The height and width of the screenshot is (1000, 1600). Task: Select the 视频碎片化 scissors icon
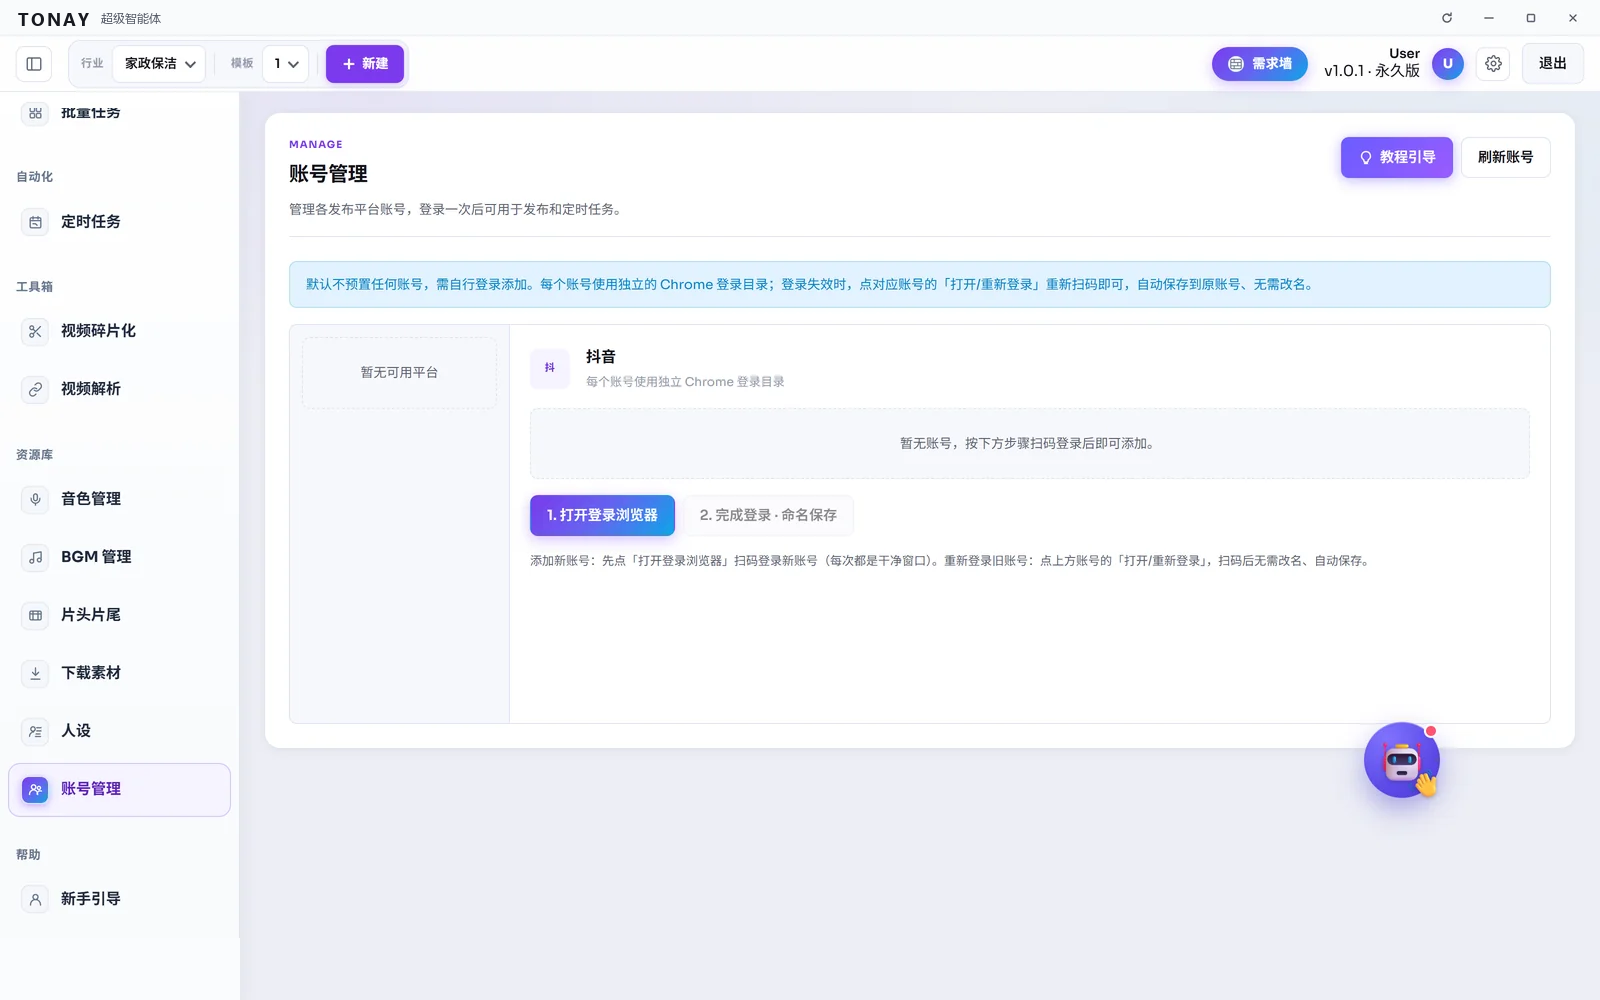pyautogui.click(x=35, y=331)
